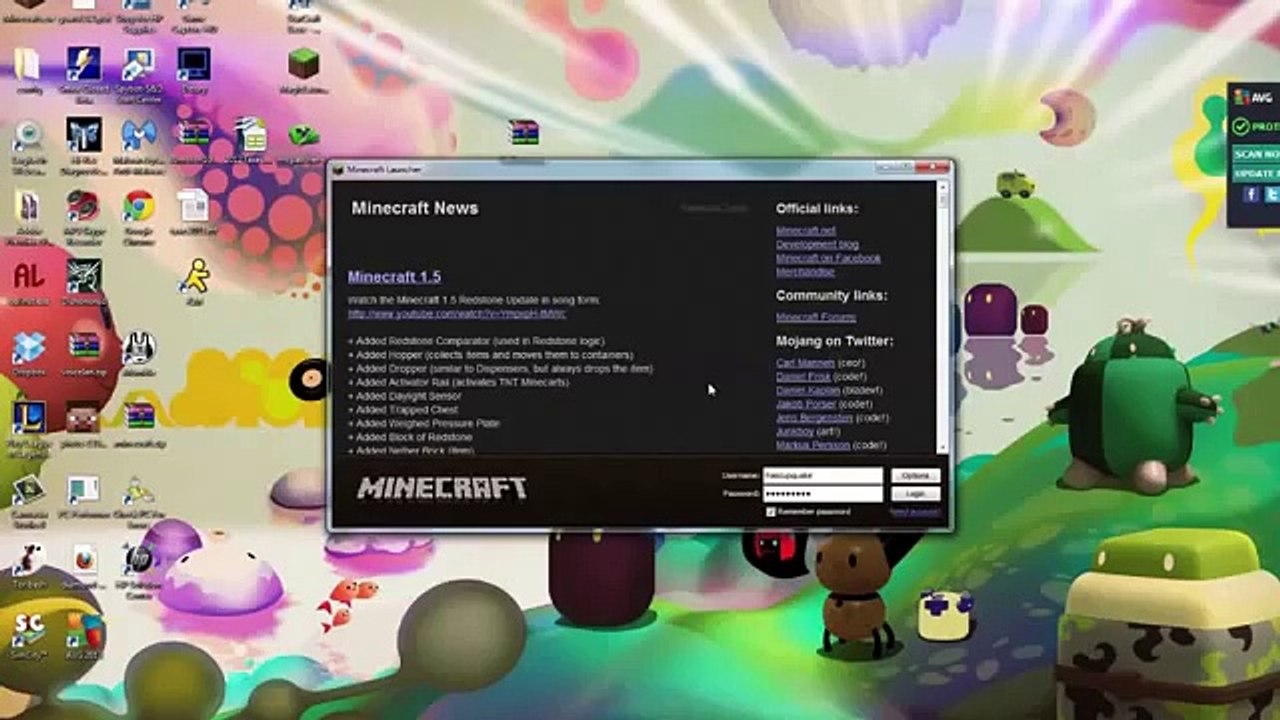Image resolution: width=1280 pixels, height=720 pixels.
Task: Open the green checkmark desktop icon
Action: pos(304,135)
